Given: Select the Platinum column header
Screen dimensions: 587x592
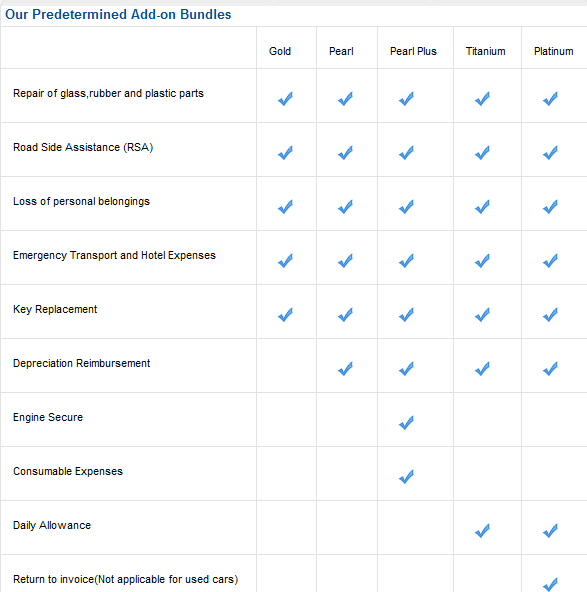Looking at the screenshot, I should pos(553,51).
